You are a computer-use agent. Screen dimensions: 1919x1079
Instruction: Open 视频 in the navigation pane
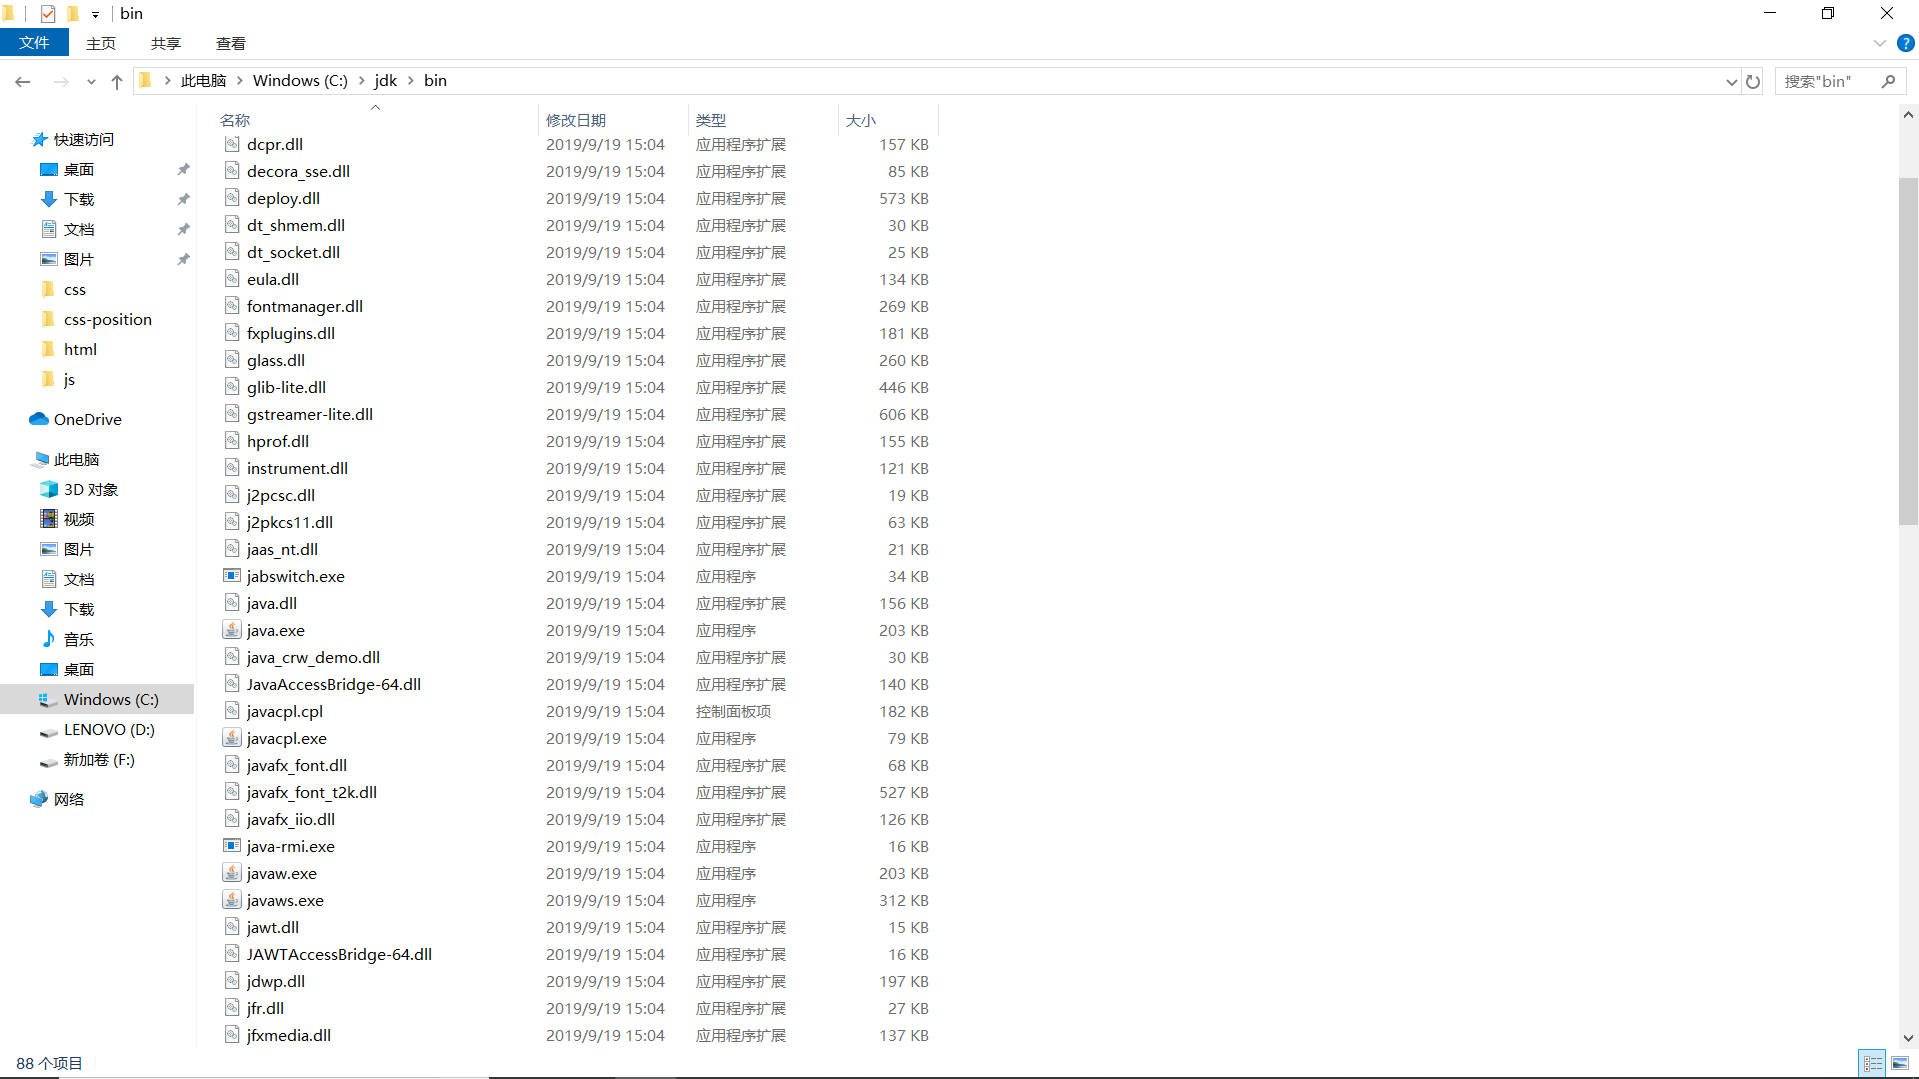79,519
